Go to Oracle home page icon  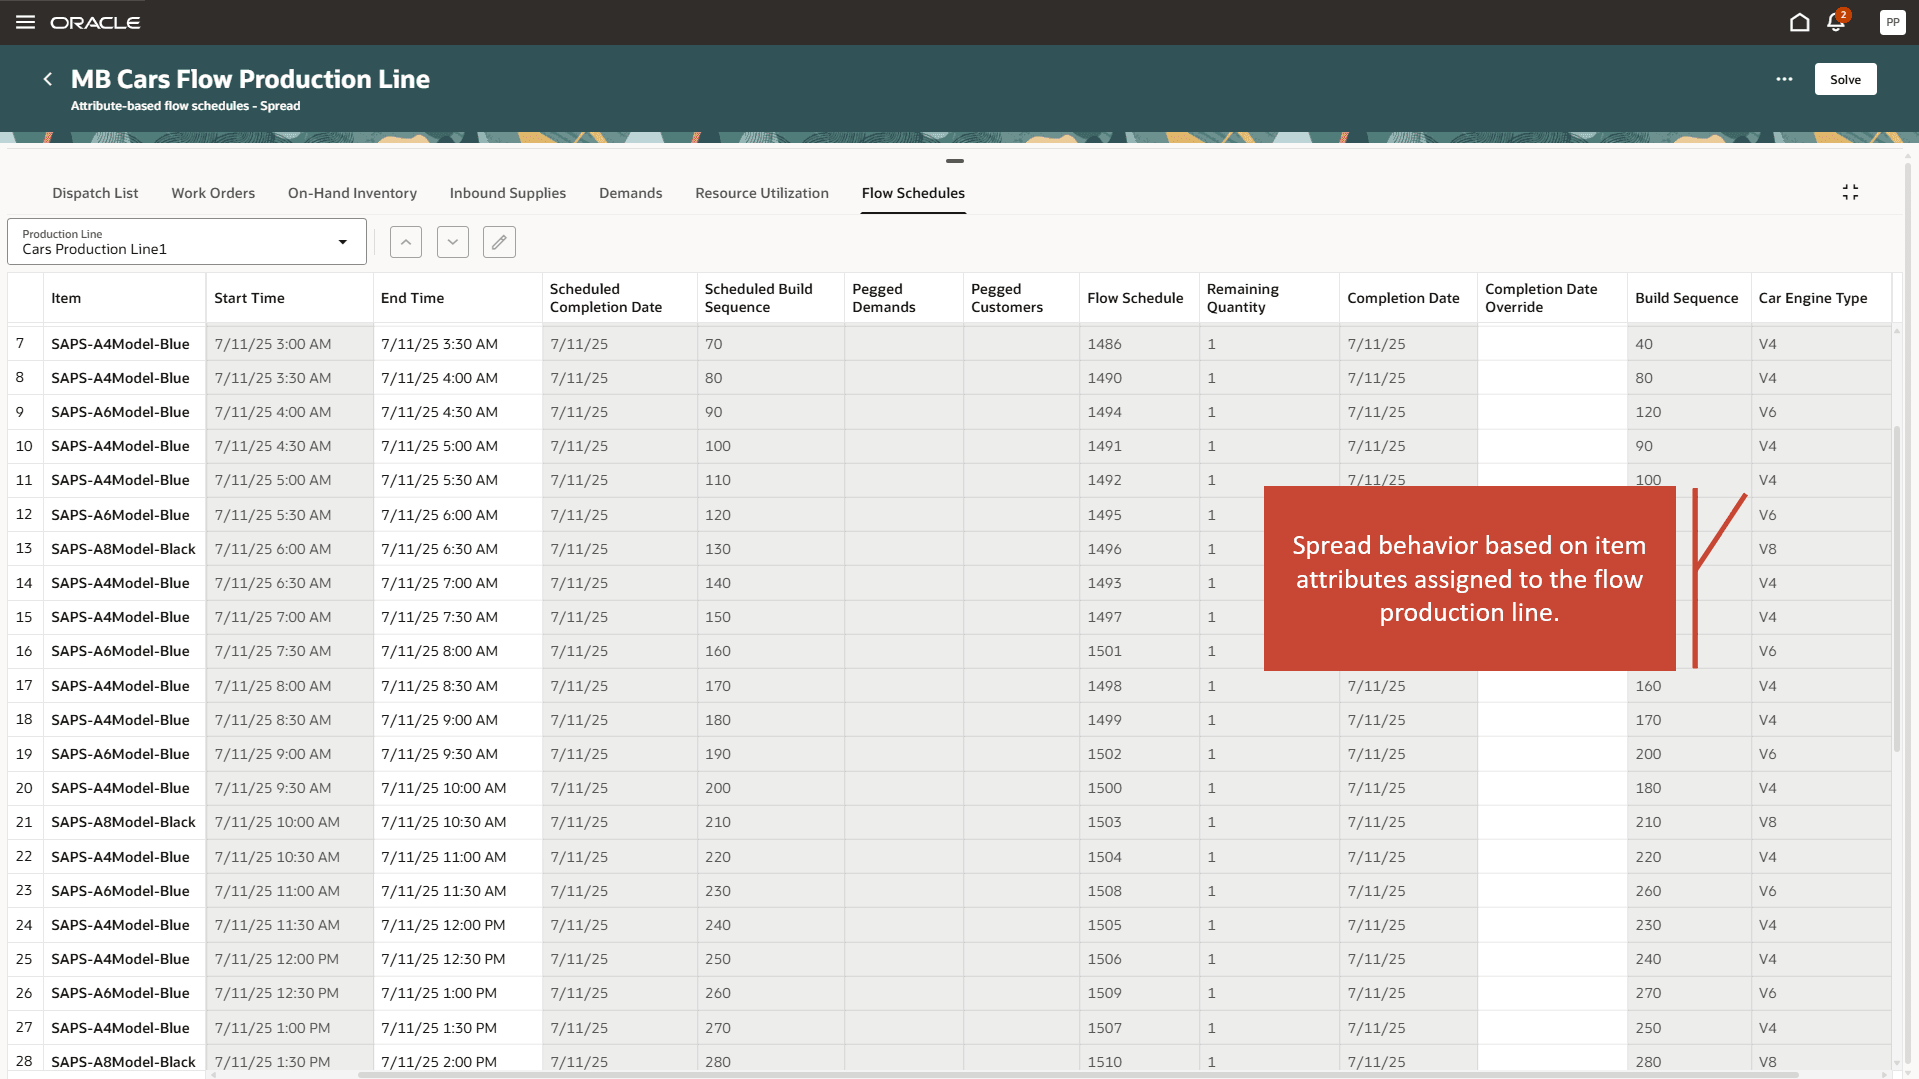tap(1799, 22)
